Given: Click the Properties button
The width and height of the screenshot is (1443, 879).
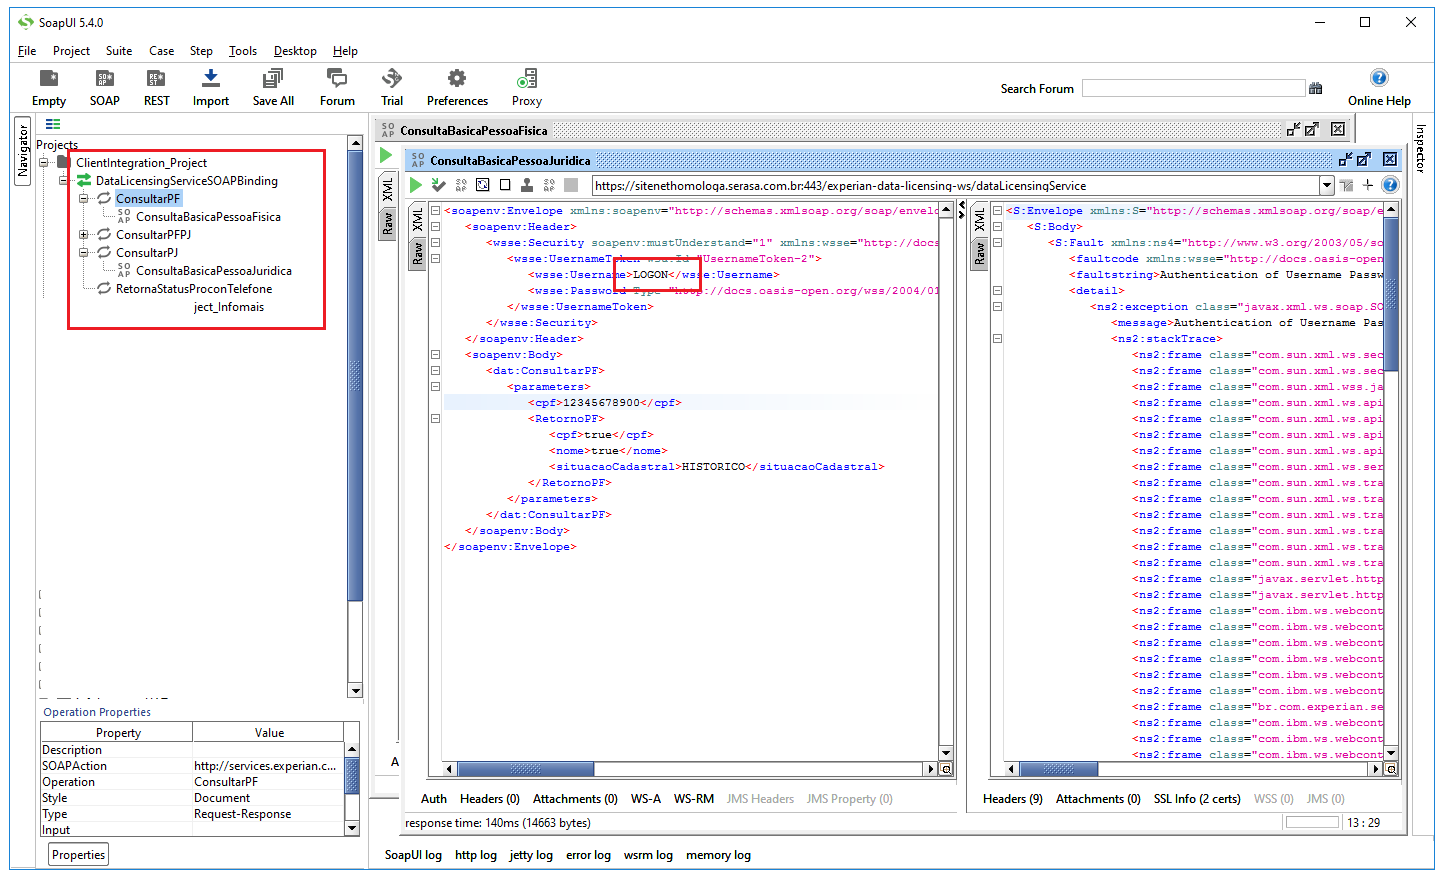Looking at the screenshot, I should click(x=79, y=855).
